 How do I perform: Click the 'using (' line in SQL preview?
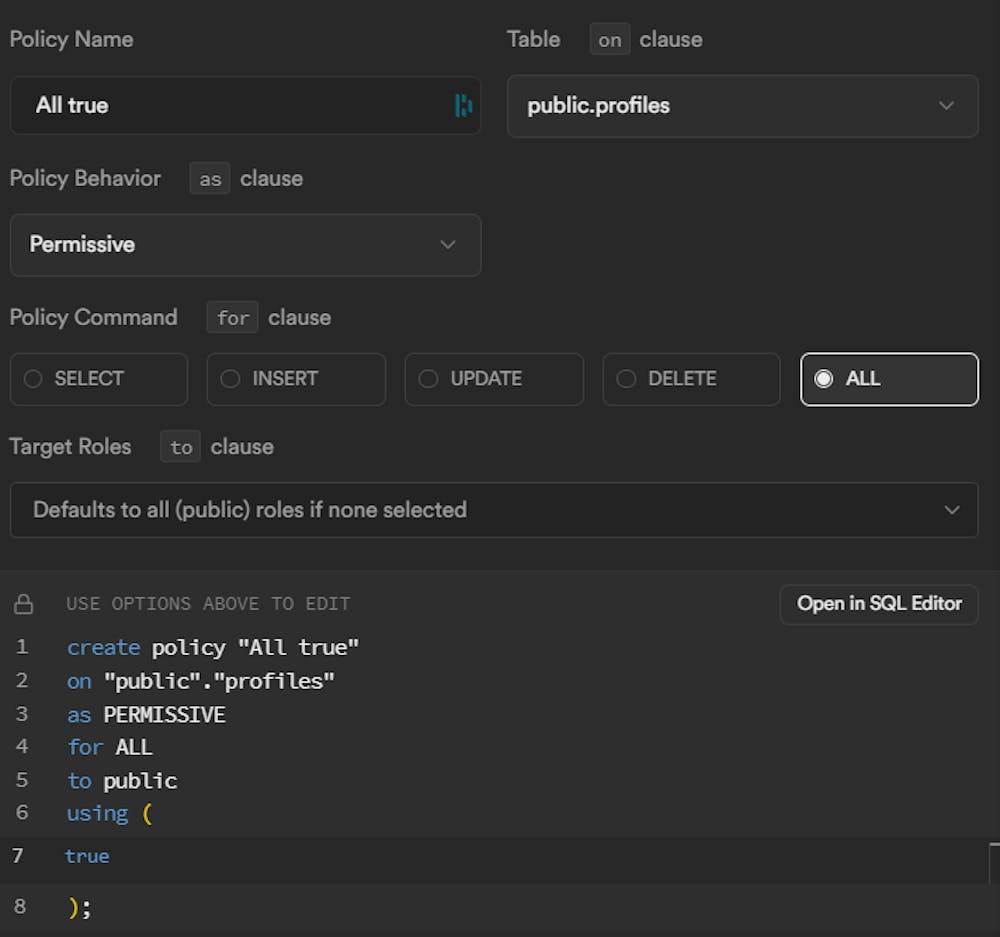109,813
